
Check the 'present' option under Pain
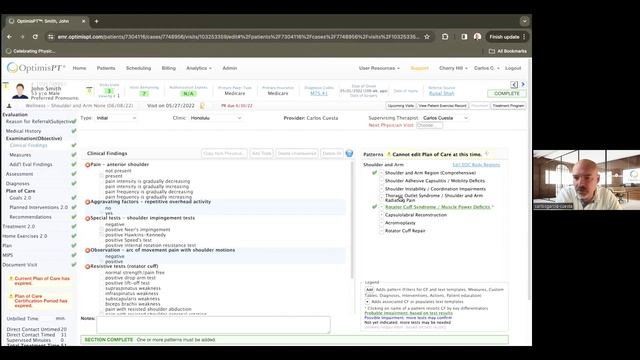coord(102,176)
